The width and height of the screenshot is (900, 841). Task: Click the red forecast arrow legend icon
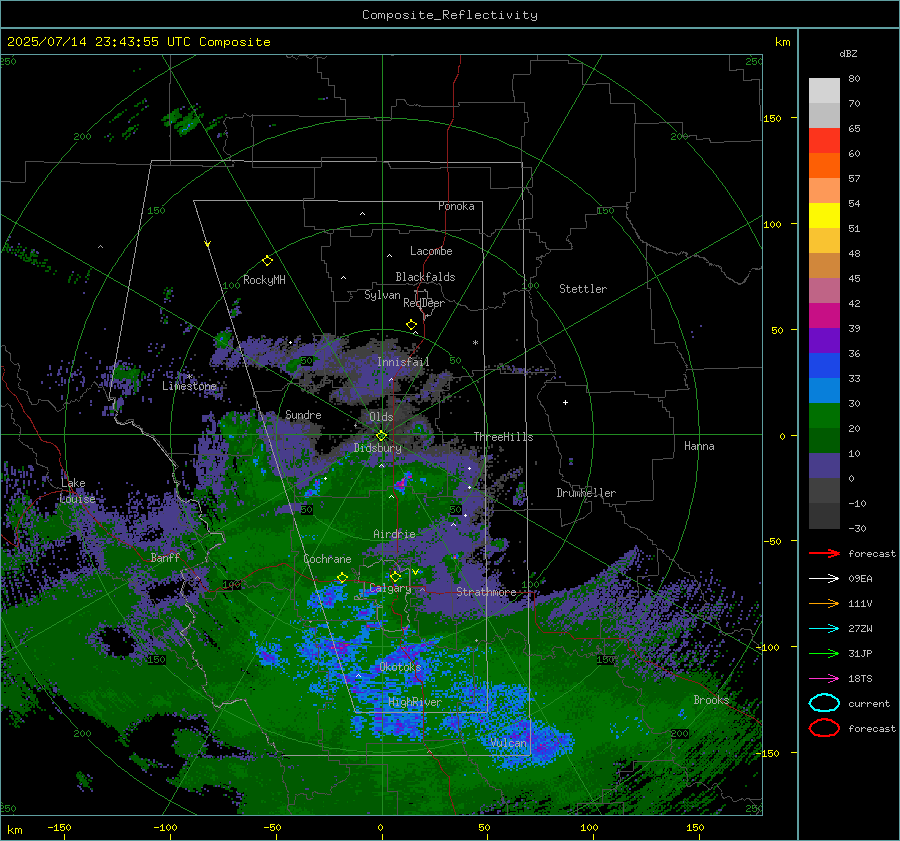click(824, 553)
